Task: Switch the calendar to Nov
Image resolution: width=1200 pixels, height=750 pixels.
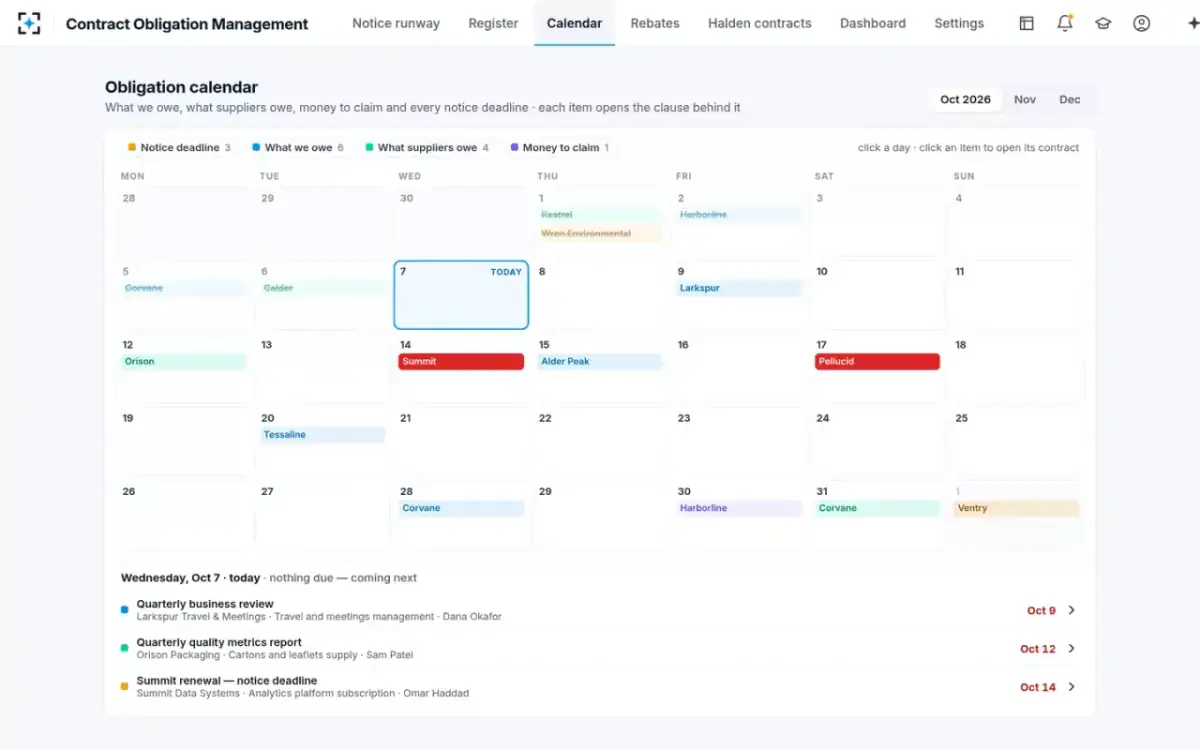Action: (x=1025, y=100)
